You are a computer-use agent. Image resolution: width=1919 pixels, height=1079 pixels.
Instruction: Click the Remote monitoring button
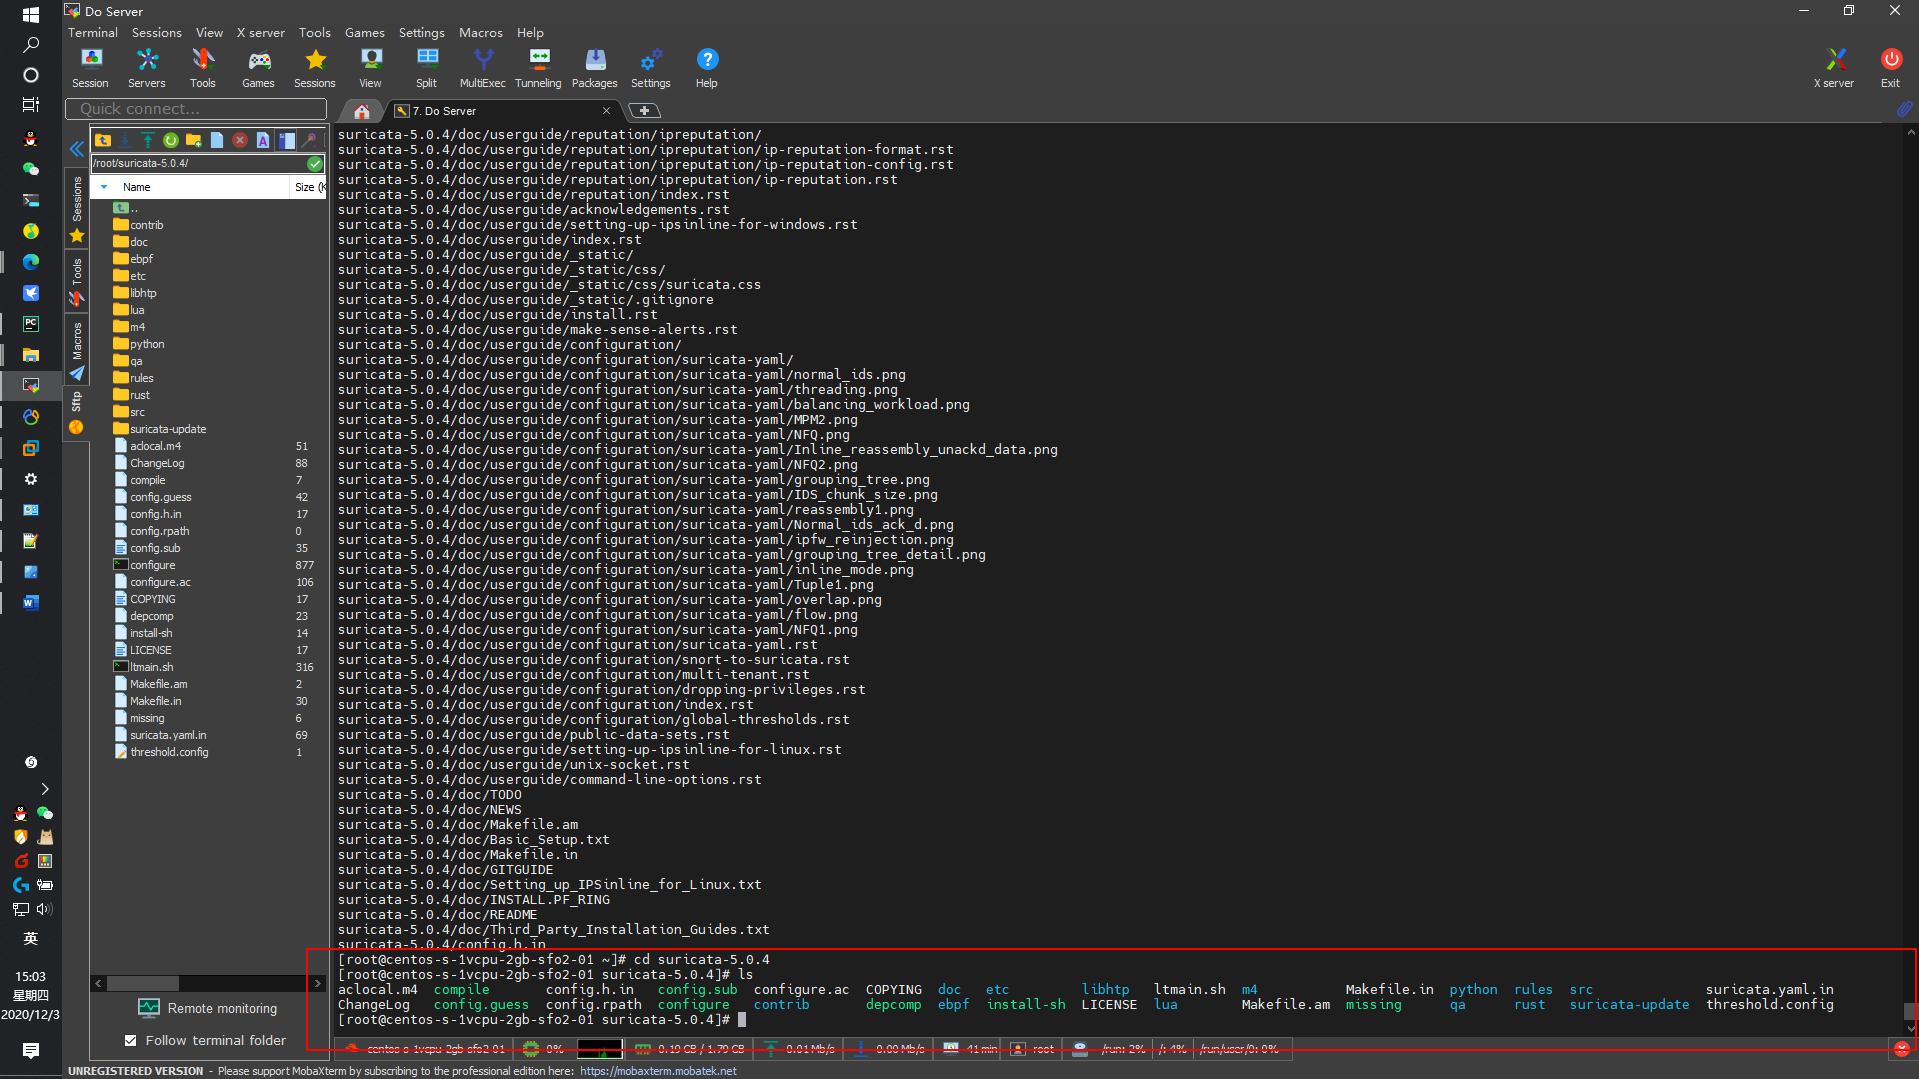(208, 1008)
